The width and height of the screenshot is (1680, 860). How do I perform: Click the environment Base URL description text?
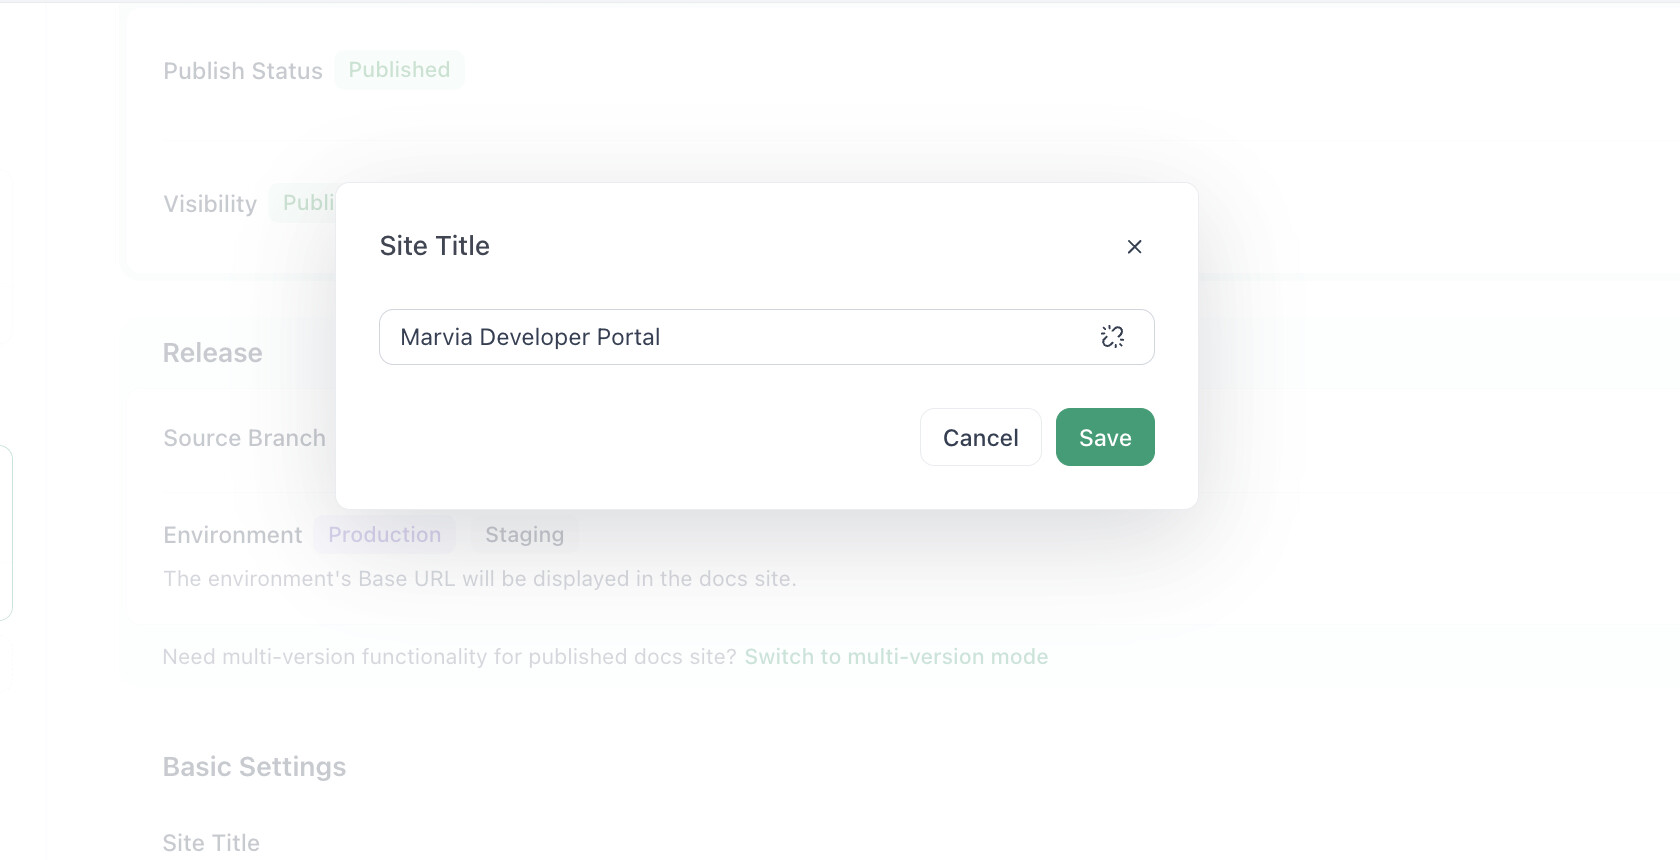(479, 579)
